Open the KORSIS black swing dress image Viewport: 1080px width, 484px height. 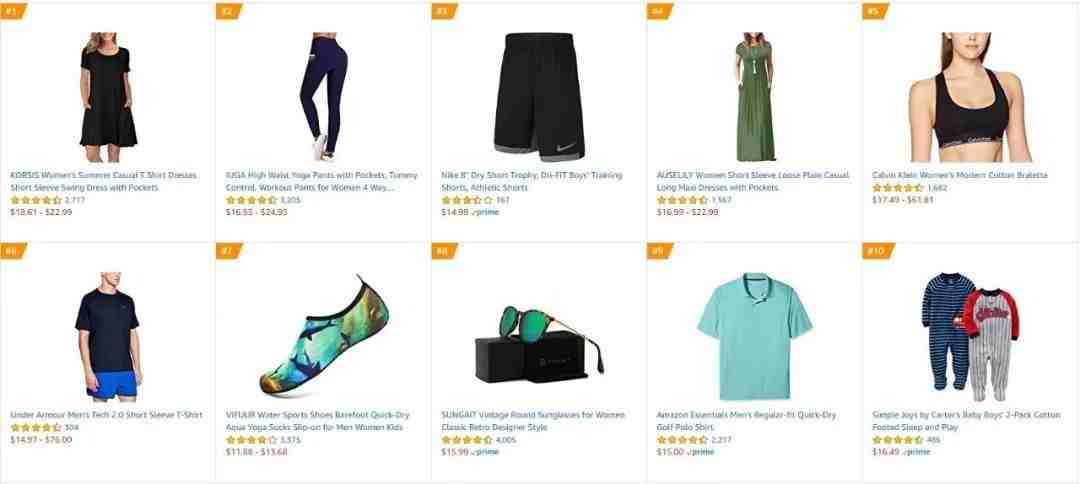tap(108, 96)
